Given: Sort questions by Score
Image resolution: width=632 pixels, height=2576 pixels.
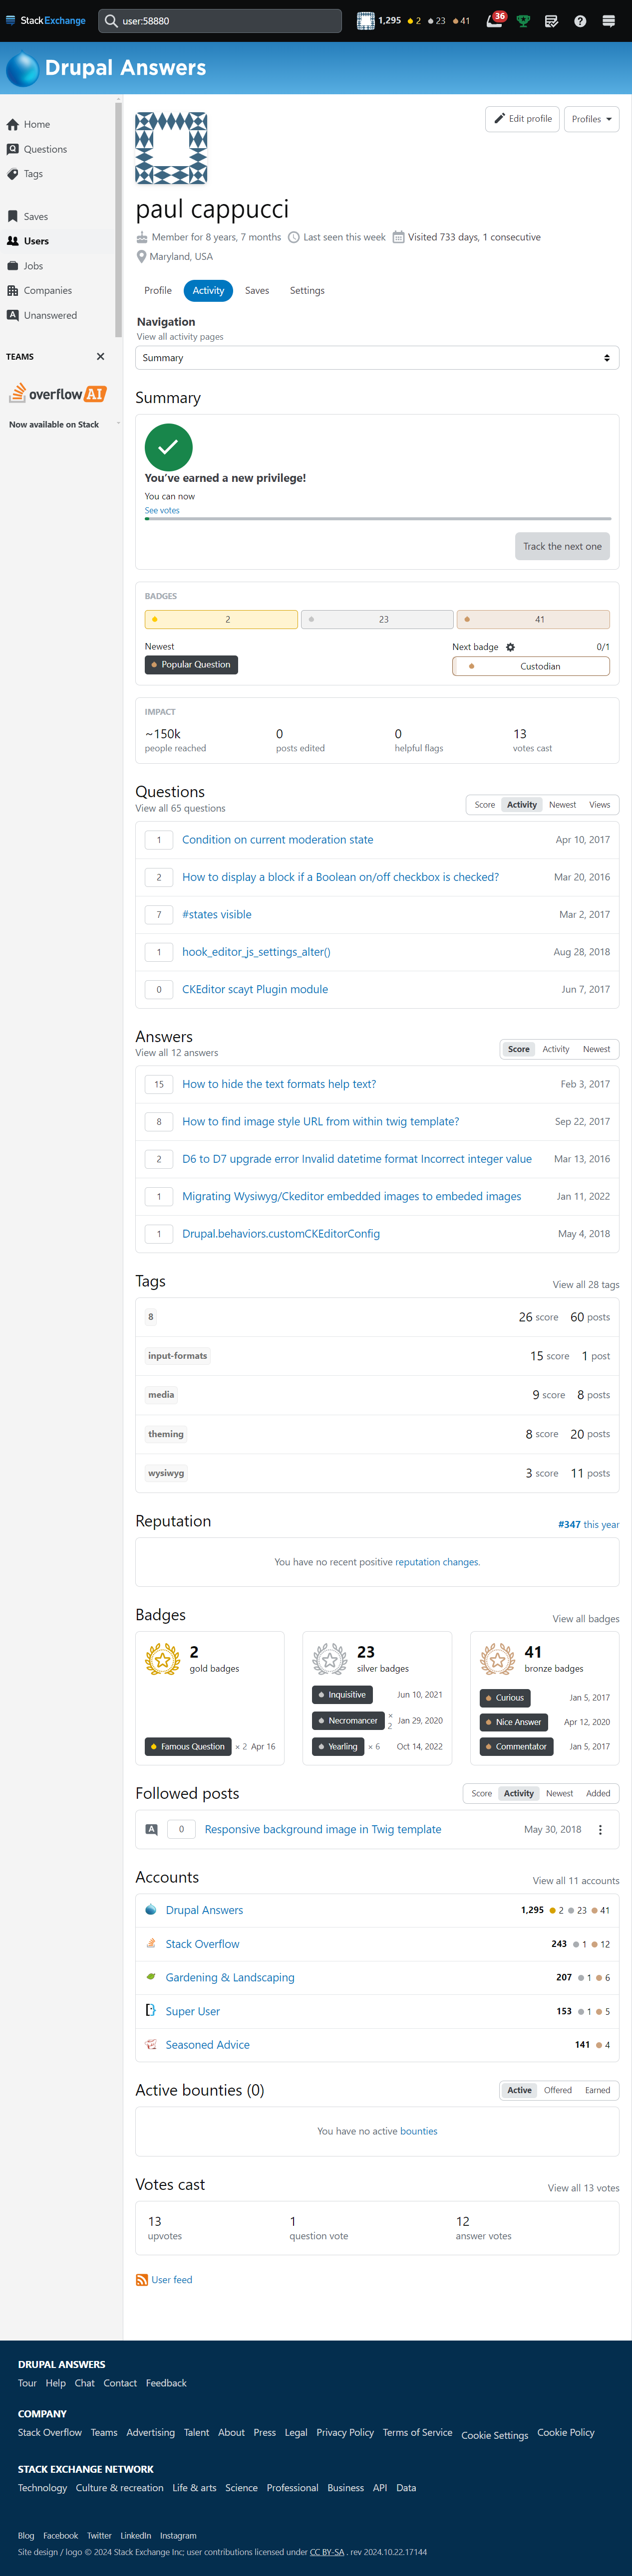Looking at the screenshot, I should tap(484, 804).
